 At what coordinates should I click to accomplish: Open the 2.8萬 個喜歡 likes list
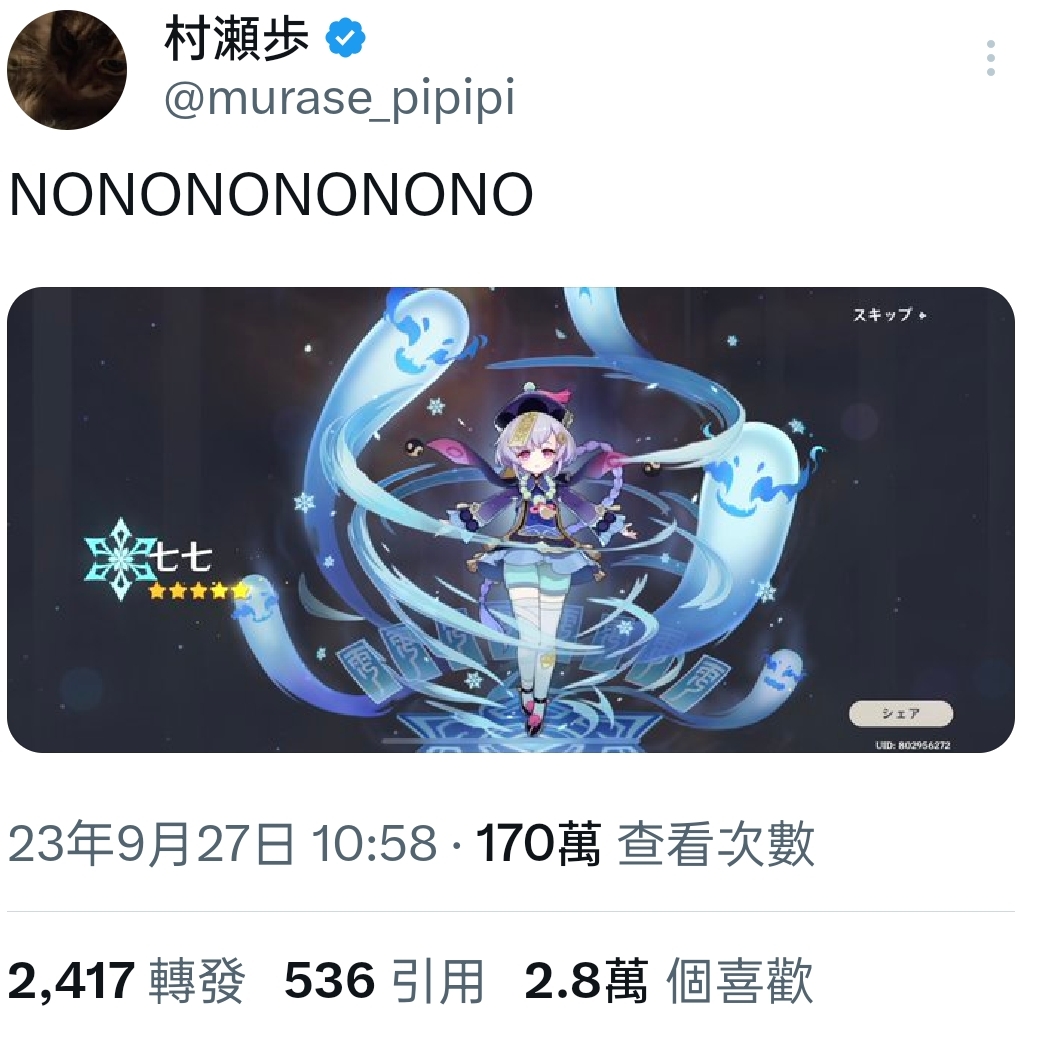(668, 981)
